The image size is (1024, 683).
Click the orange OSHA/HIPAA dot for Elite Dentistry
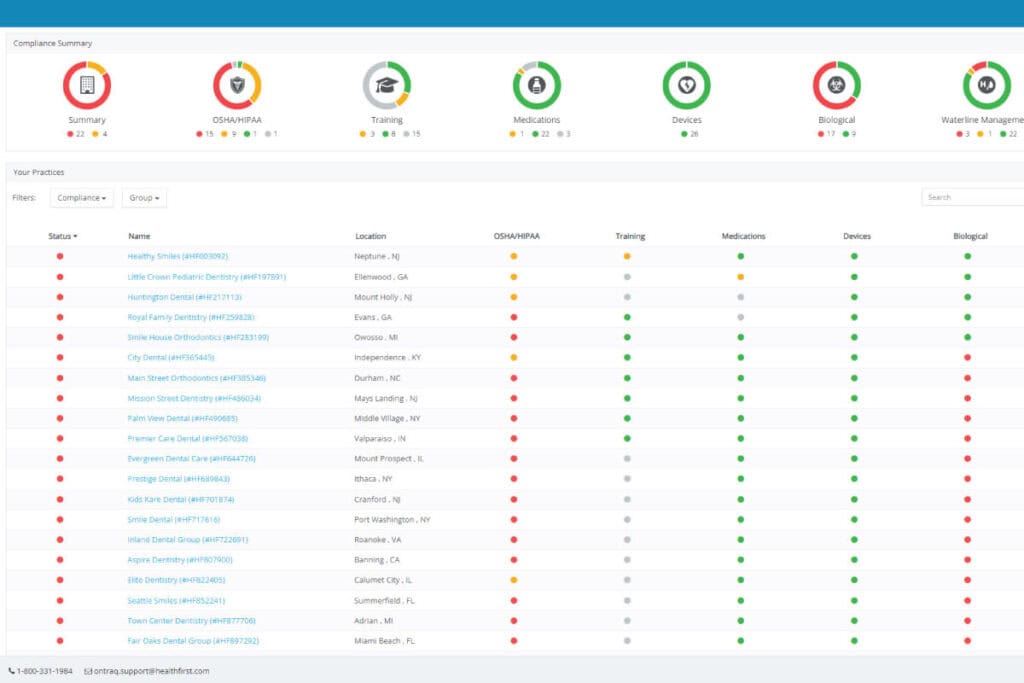pyautogui.click(x=514, y=580)
